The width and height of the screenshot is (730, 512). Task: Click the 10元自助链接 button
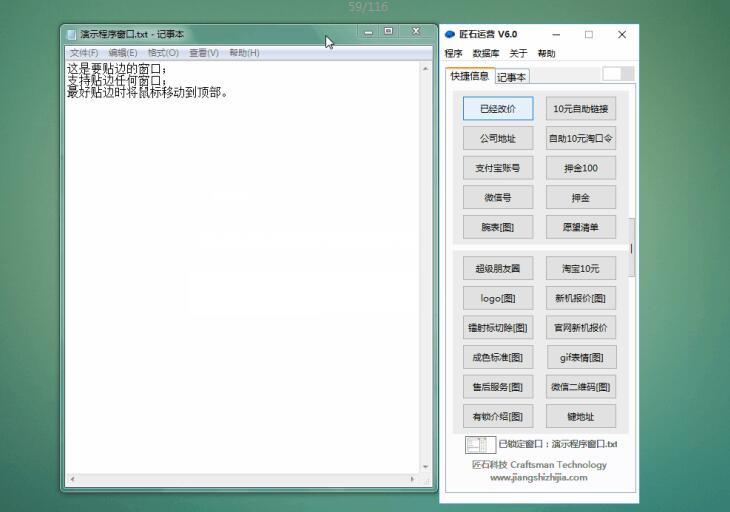[x=581, y=108]
